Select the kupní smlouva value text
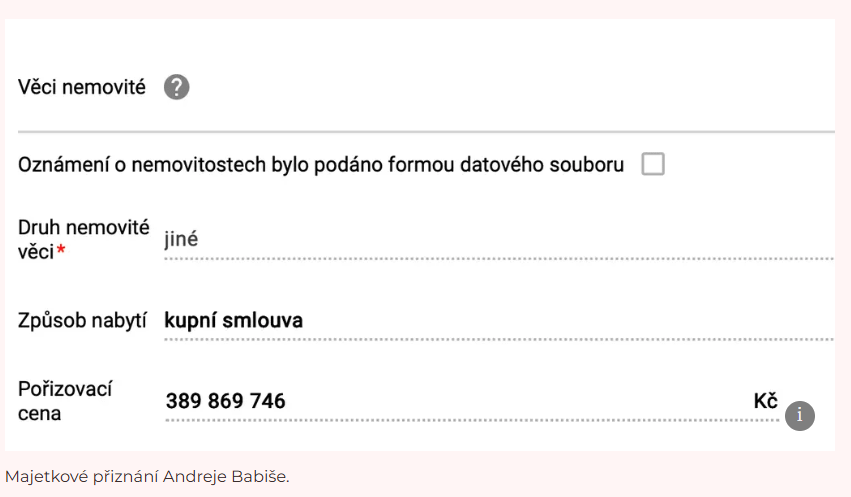This screenshot has width=851, height=497. pos(233,321)
